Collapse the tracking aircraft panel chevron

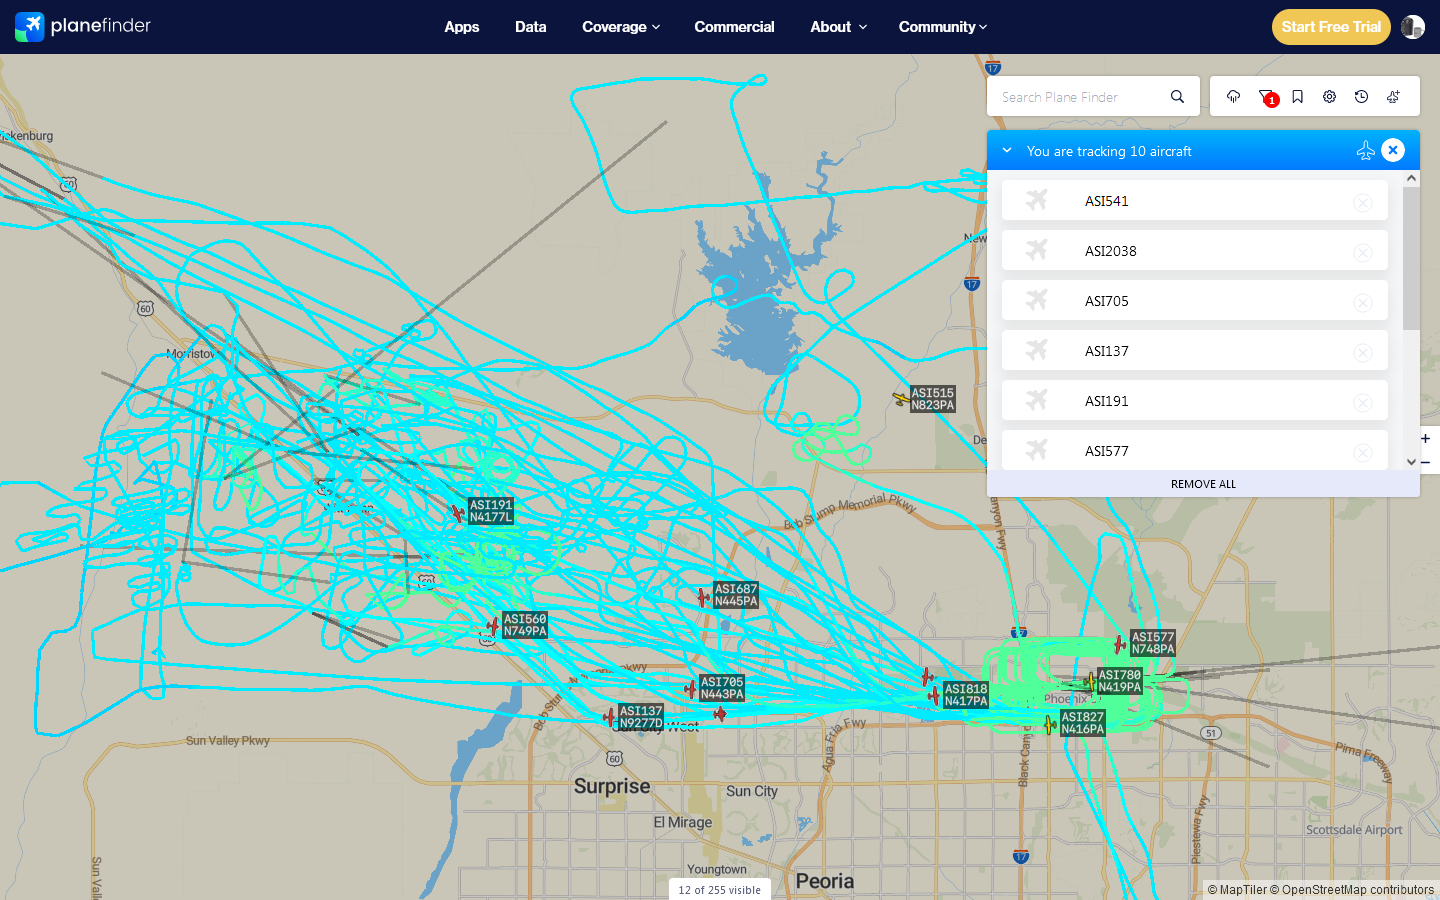(x=1007, y=151)
